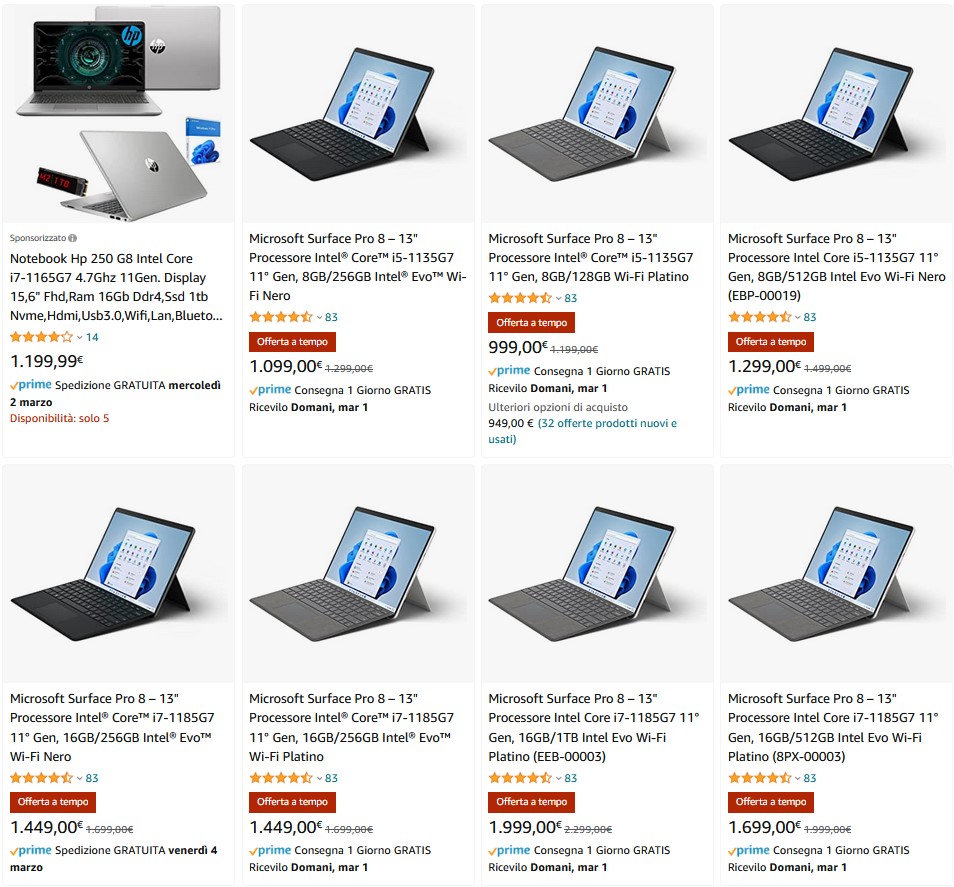Click Offerta a tempo badge on 999,00€ item
The width and height of the screenshot is (954, 887).
point(531,322)
